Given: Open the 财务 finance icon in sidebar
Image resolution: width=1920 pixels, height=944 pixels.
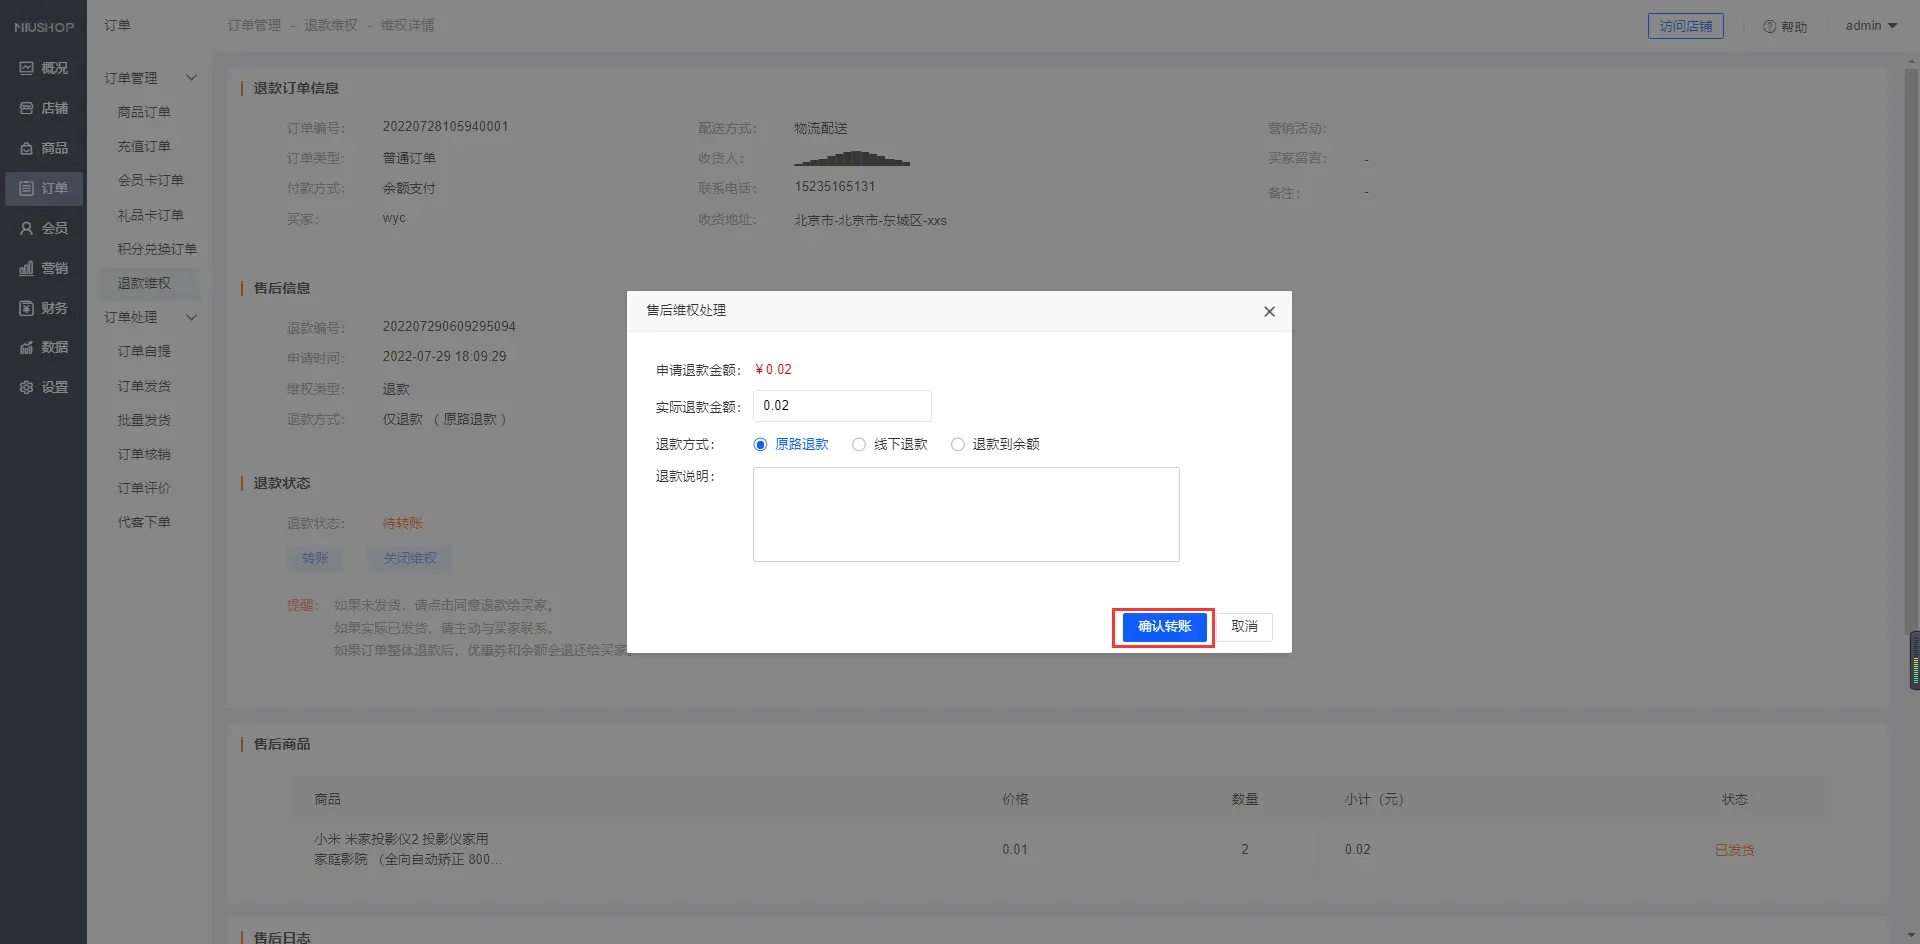Looking at the screenshot, I should point(27,308).
